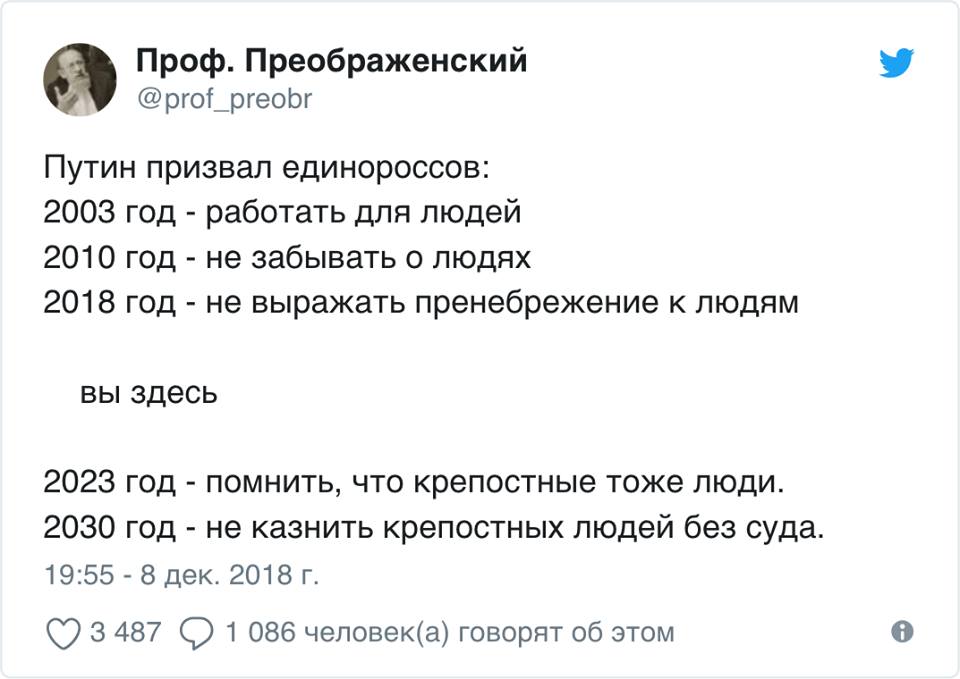Click the reply count number 1 086
The width and height of the screenshot is (960, 679).
tap(261, 632)
